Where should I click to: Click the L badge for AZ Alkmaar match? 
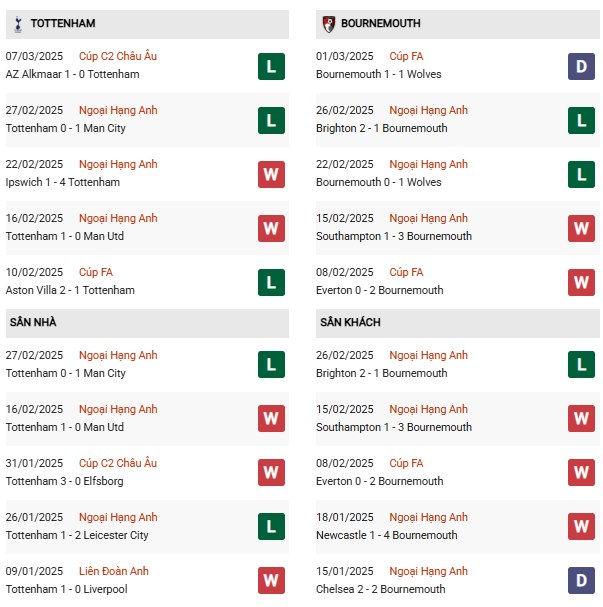(271, 66)
